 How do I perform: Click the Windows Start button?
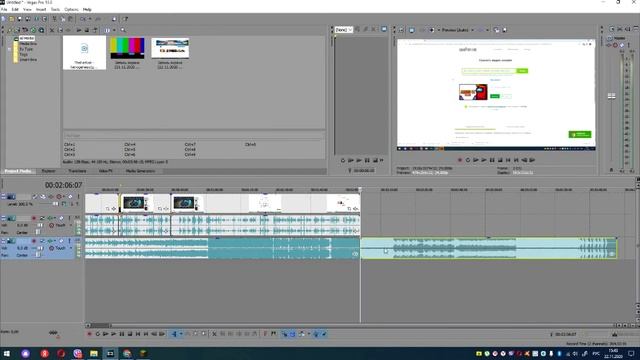(7, 353)
